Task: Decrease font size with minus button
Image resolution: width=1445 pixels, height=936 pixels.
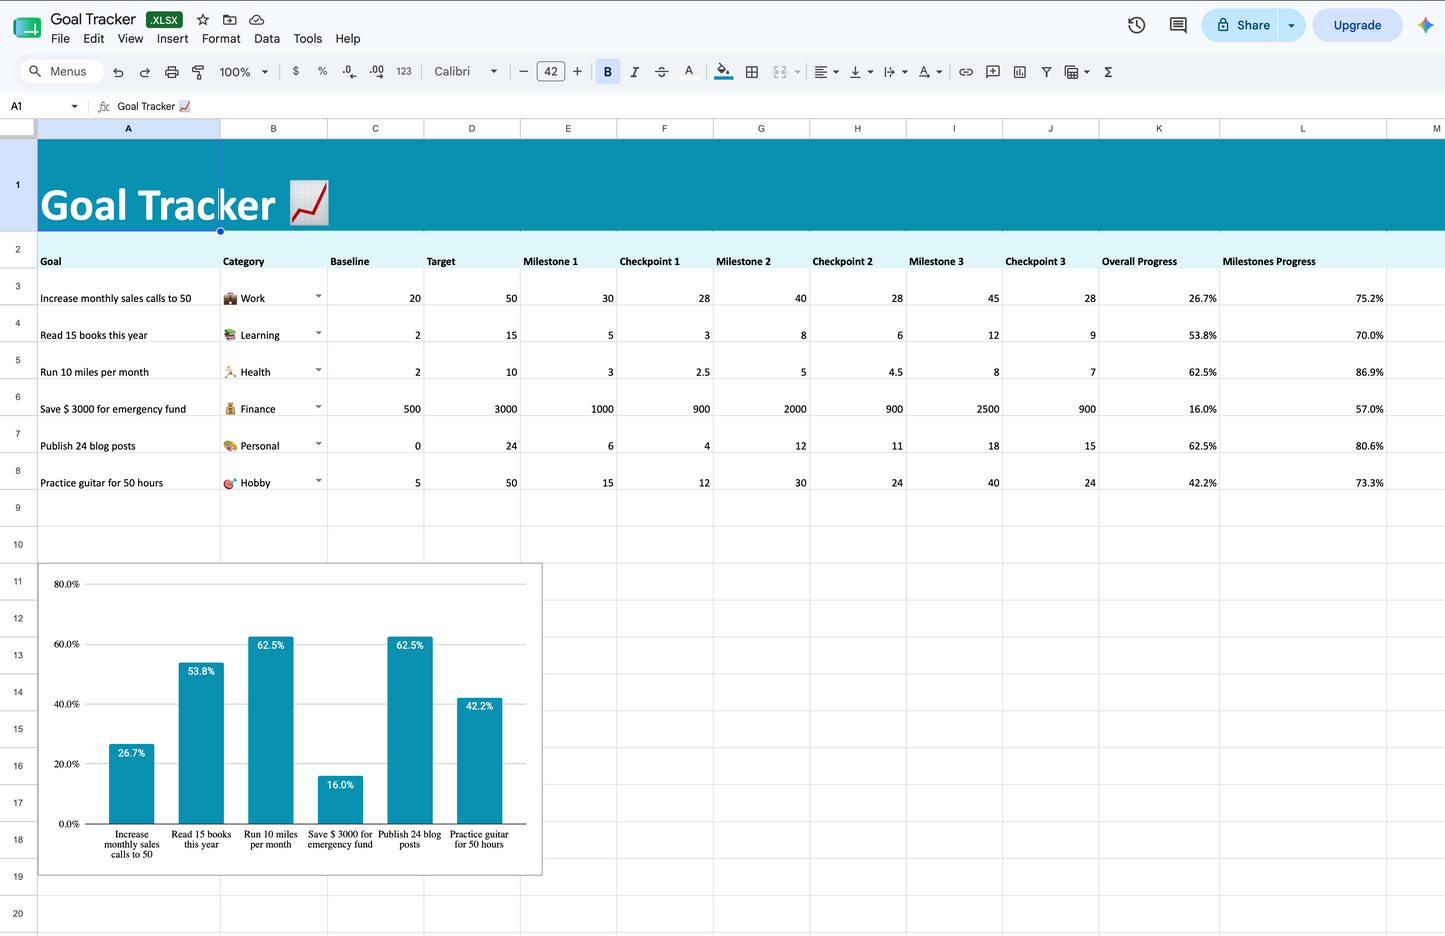Action: [523, 72]
